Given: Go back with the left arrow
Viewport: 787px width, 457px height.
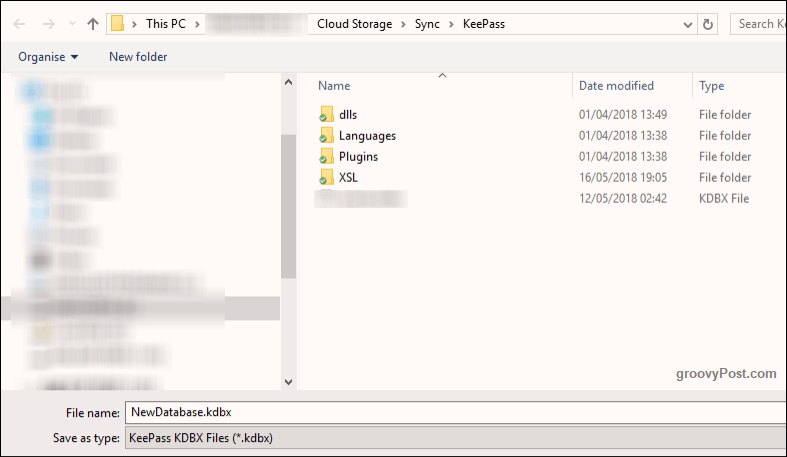Looking at the screenshot, I should 19,24.
